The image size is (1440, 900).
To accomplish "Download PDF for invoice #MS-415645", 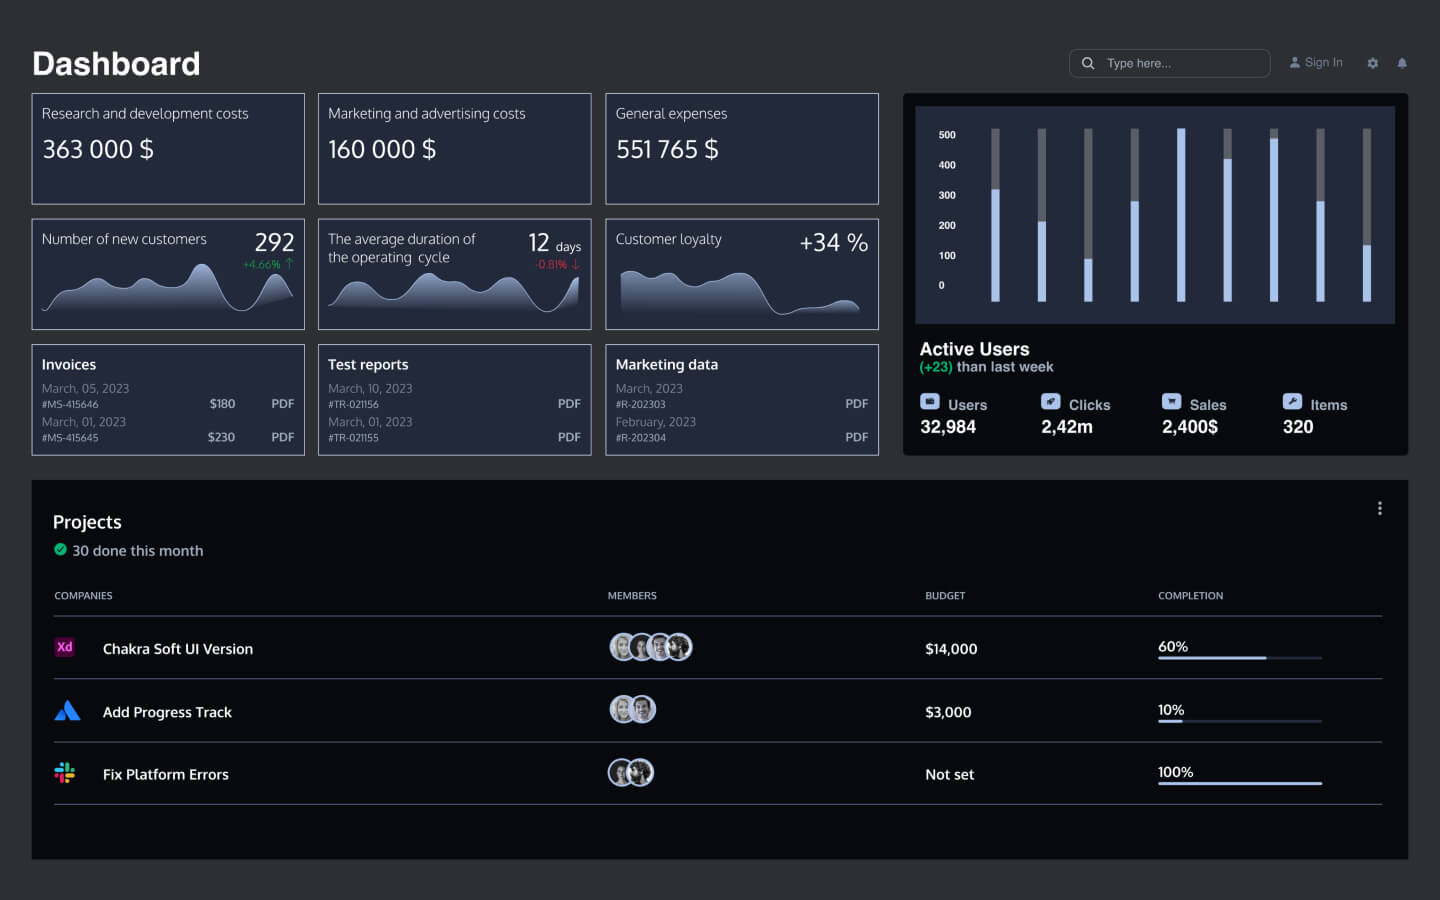I will pos(283,437).
